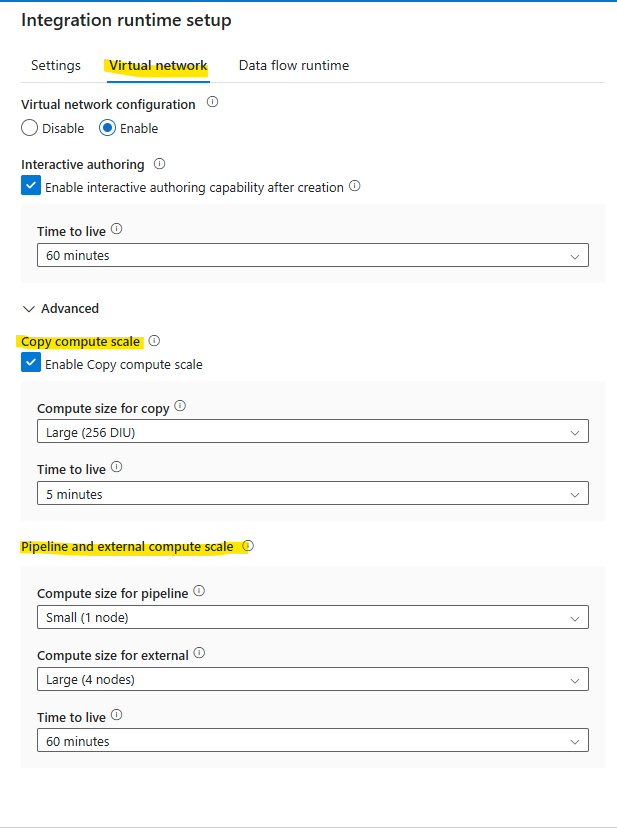Collapse the Advanced section
The height and width of the screenshot is (828, 617).
click(x=29, y=309)
